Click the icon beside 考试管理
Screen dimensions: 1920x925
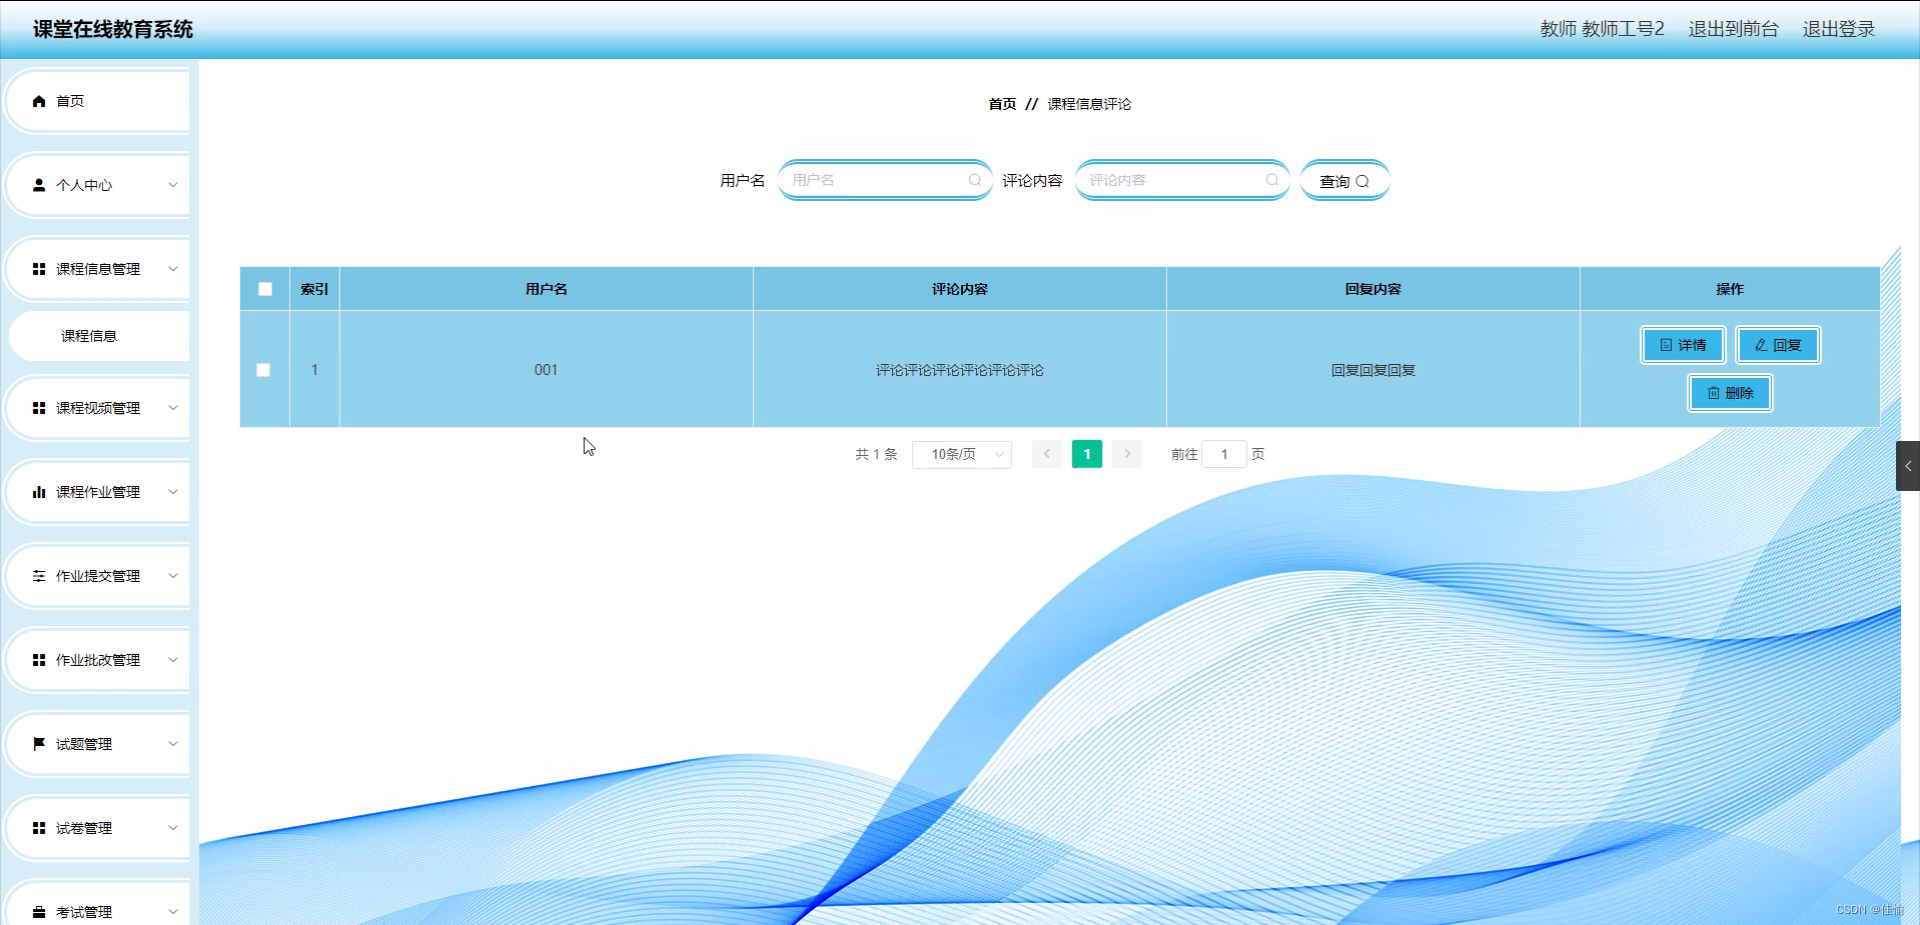pos(38,911)
